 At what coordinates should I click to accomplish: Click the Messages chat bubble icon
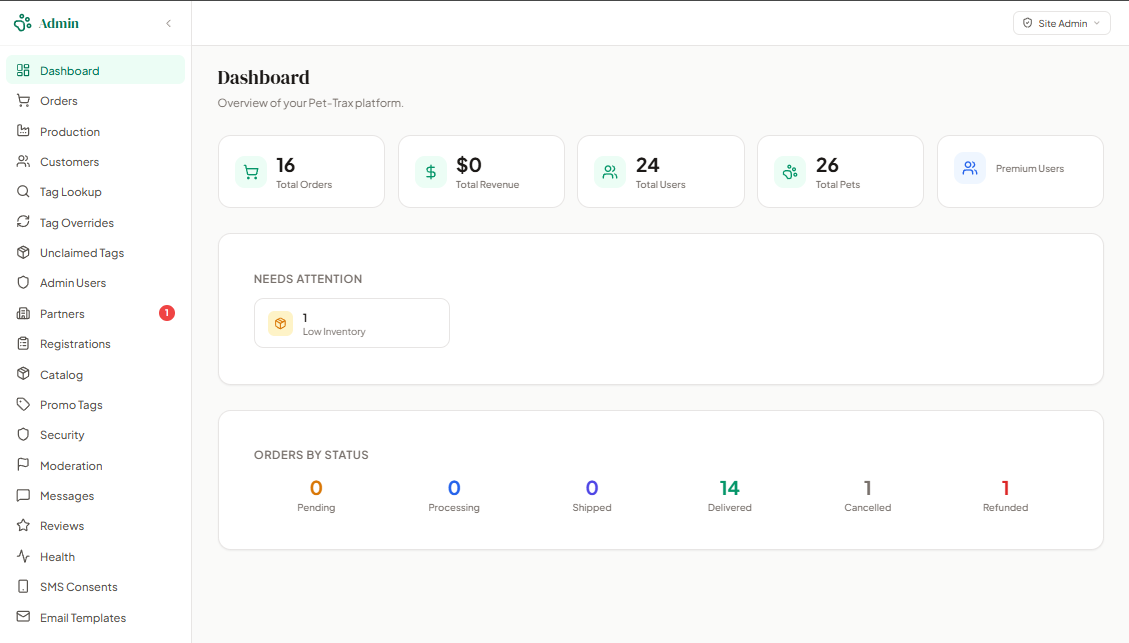[23, 495]
